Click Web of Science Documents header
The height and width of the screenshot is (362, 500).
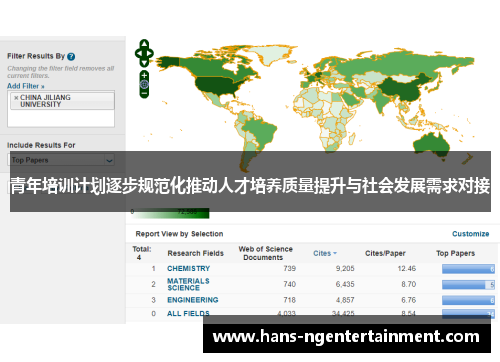click(x=265, y=253)
